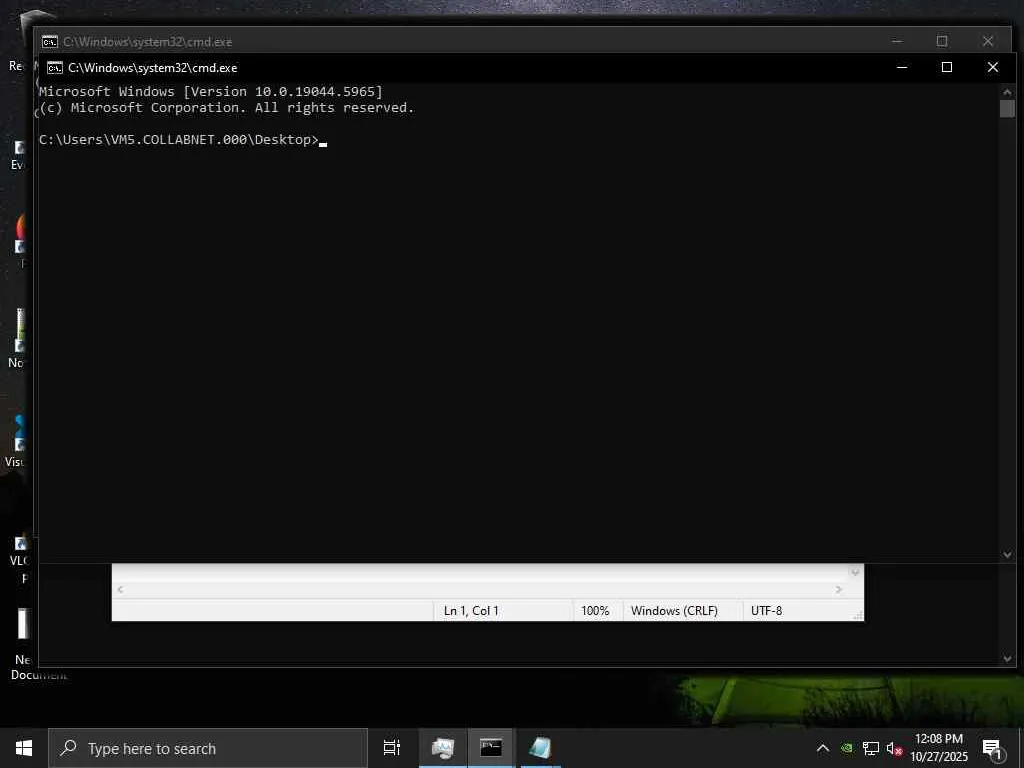This screenshot has width=1024, height=768.
Task: Click the Microsoft Corporation copyright line
Action: [x=226, y=108]
